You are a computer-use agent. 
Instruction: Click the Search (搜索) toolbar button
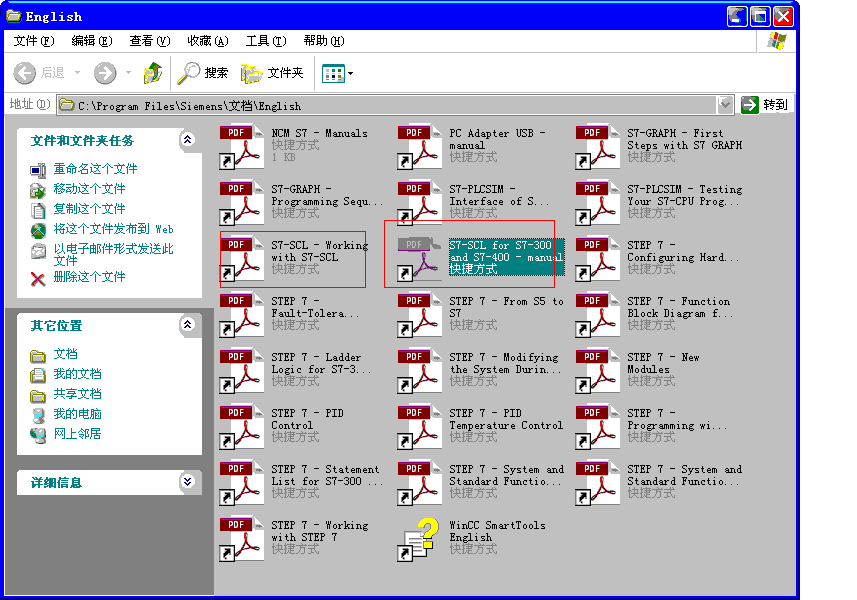click(203, 73)
